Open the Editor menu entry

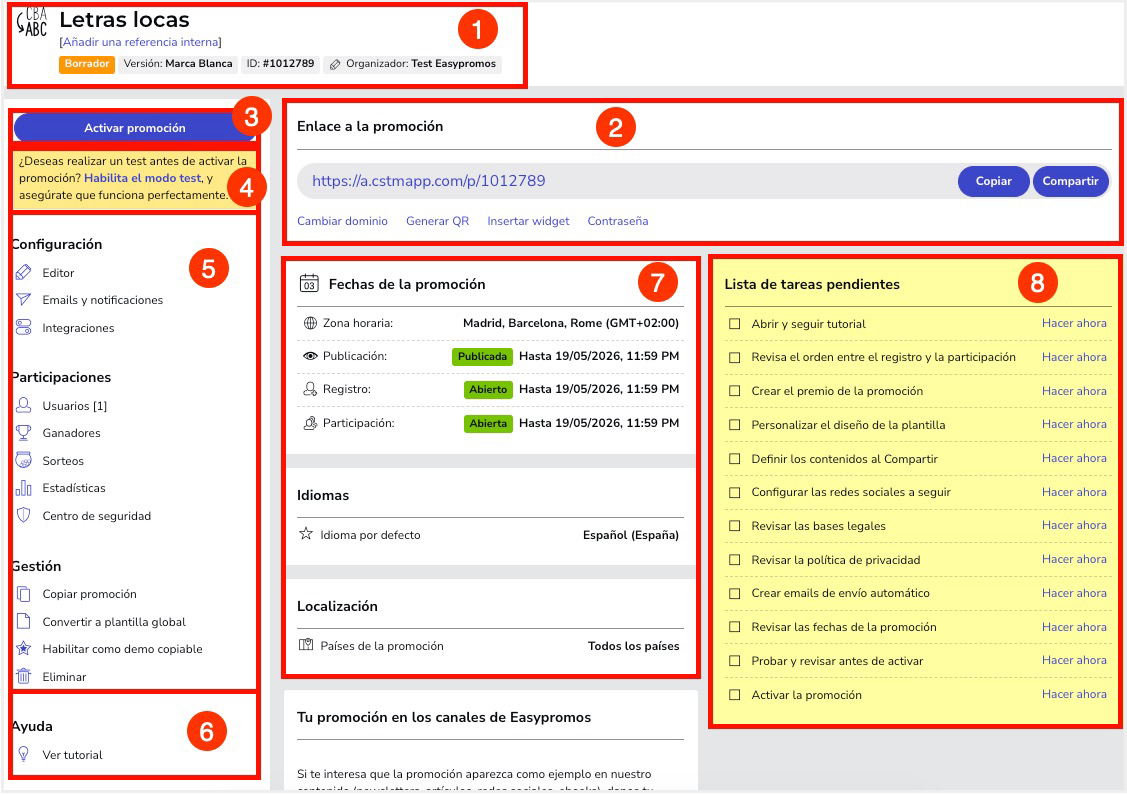pos(58,273)
